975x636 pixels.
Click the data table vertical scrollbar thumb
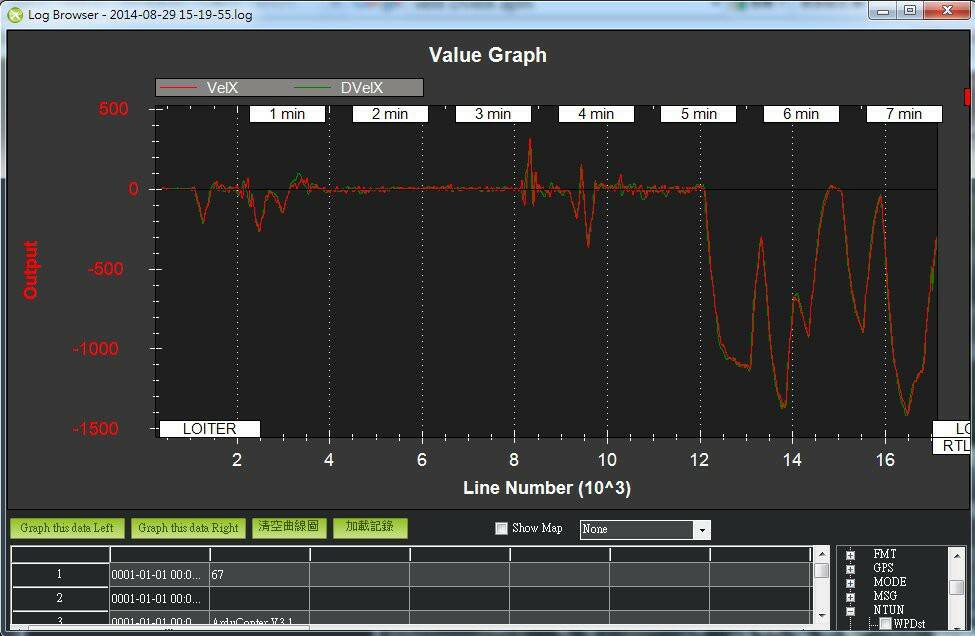click(821, 570)
